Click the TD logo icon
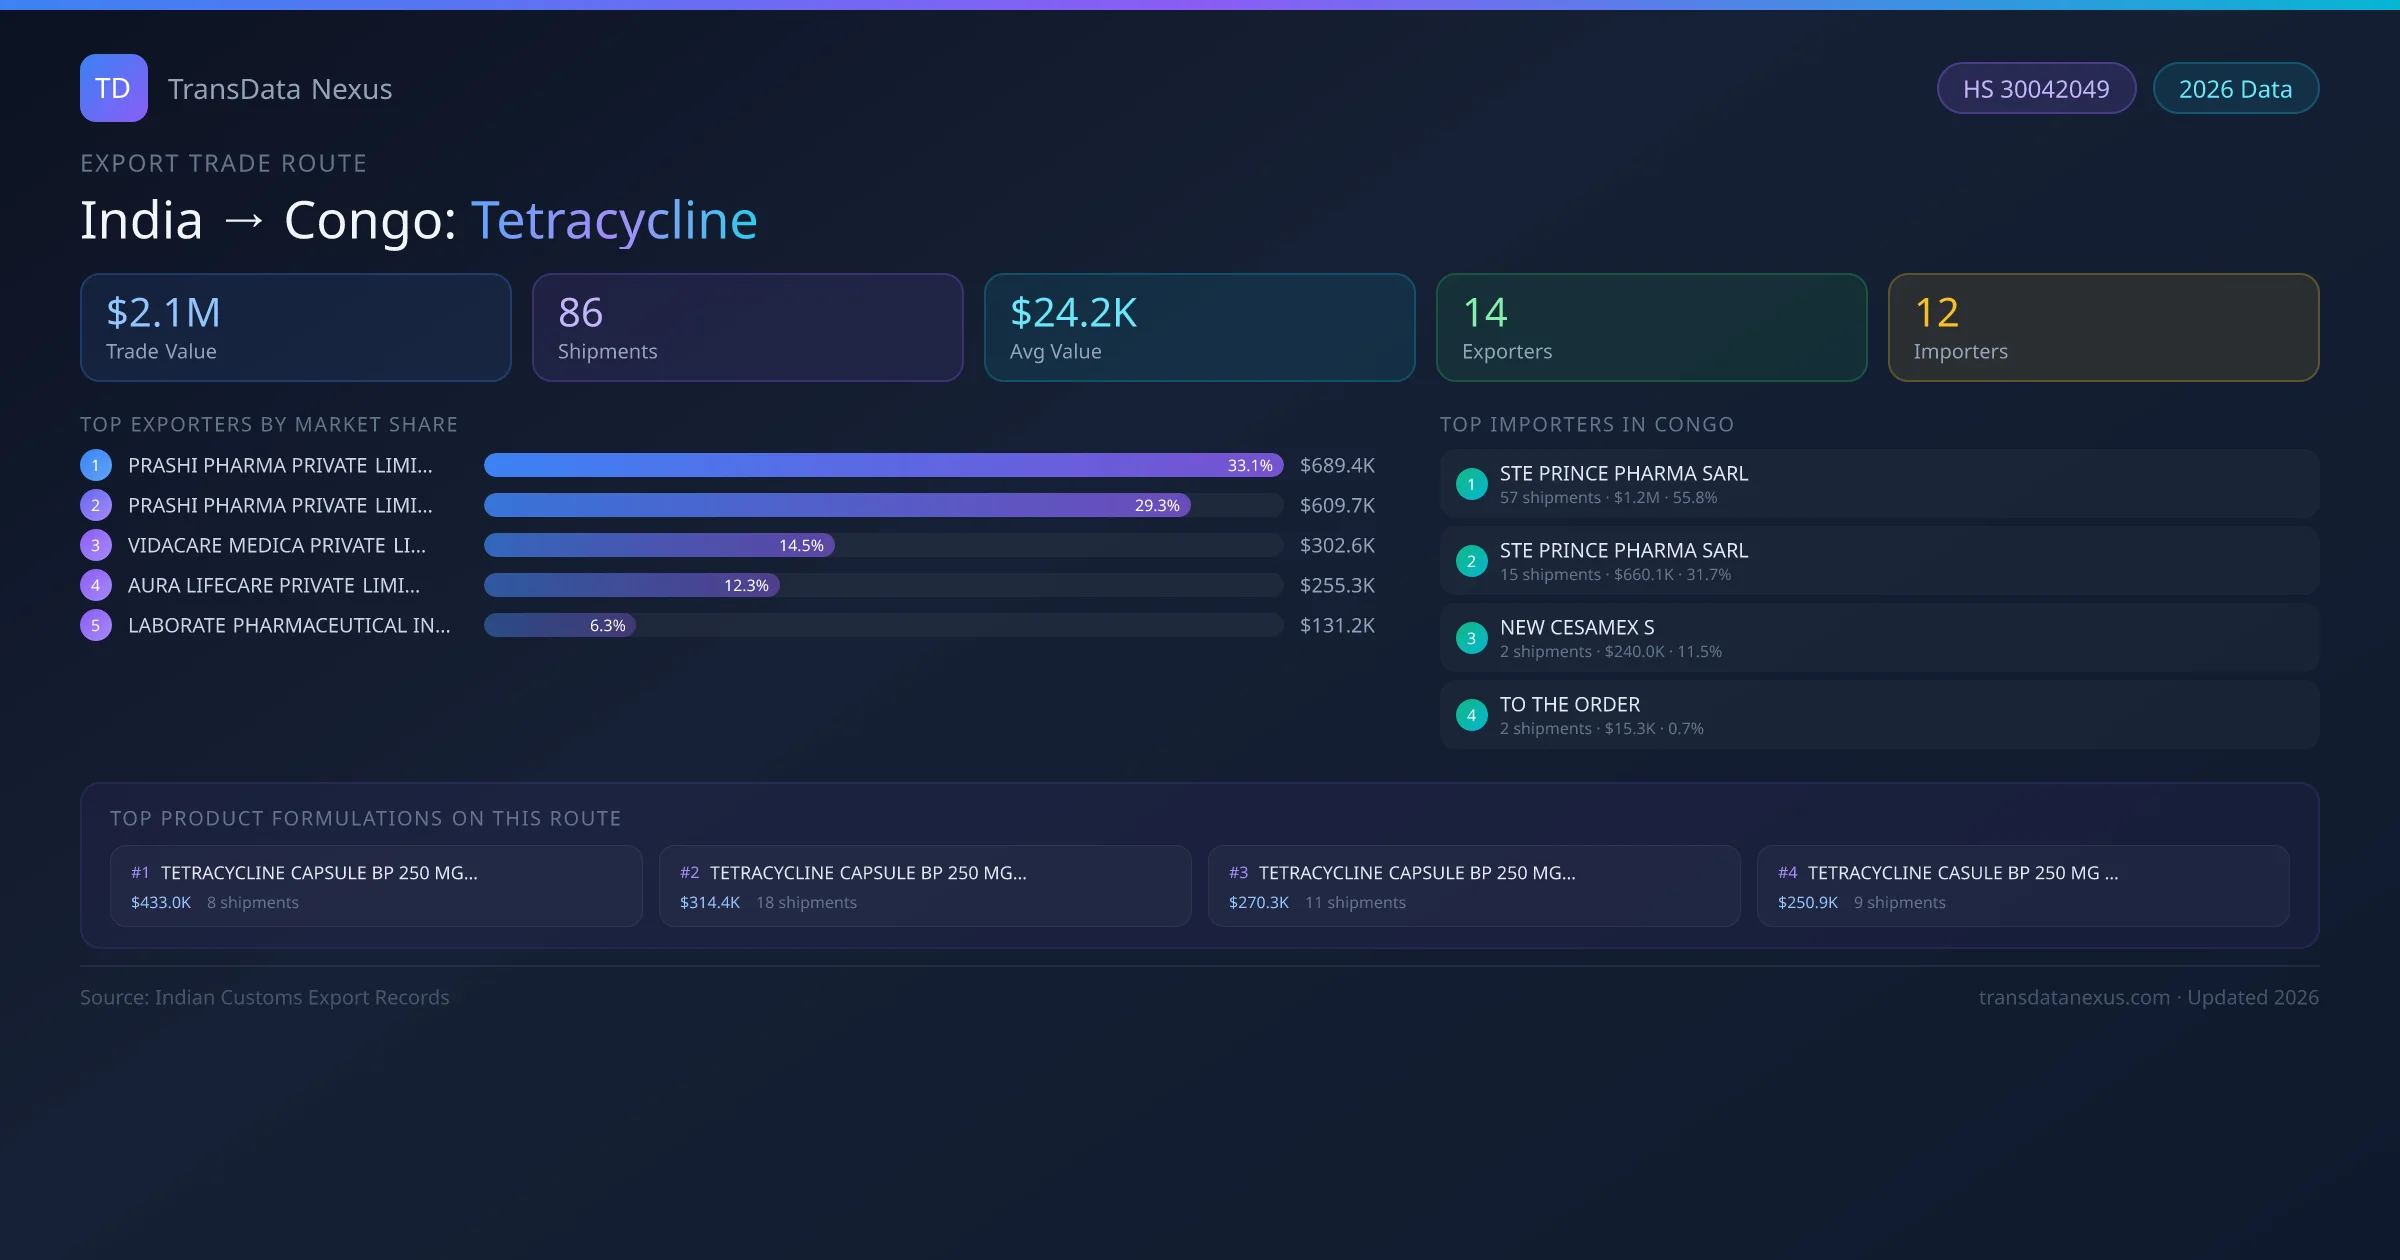Viewport: 2400px width, 1260px height. [113, 88]
